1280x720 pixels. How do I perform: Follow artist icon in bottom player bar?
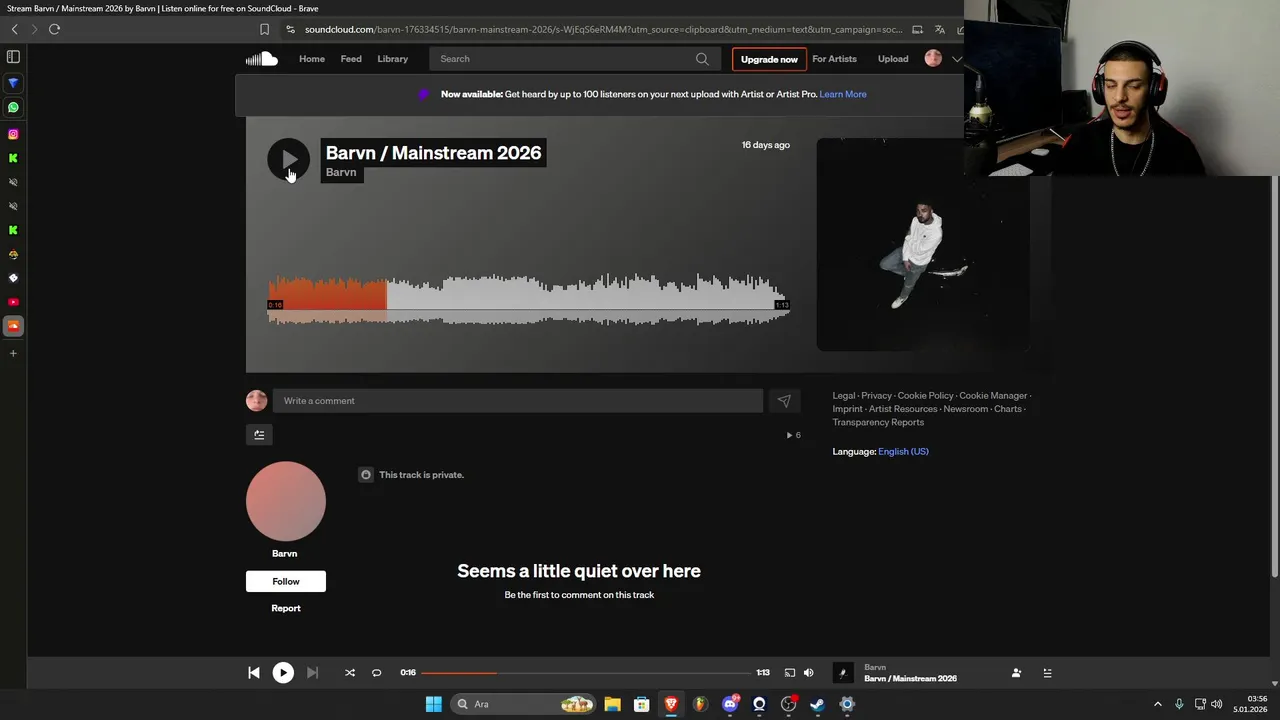pos(1016,673)
